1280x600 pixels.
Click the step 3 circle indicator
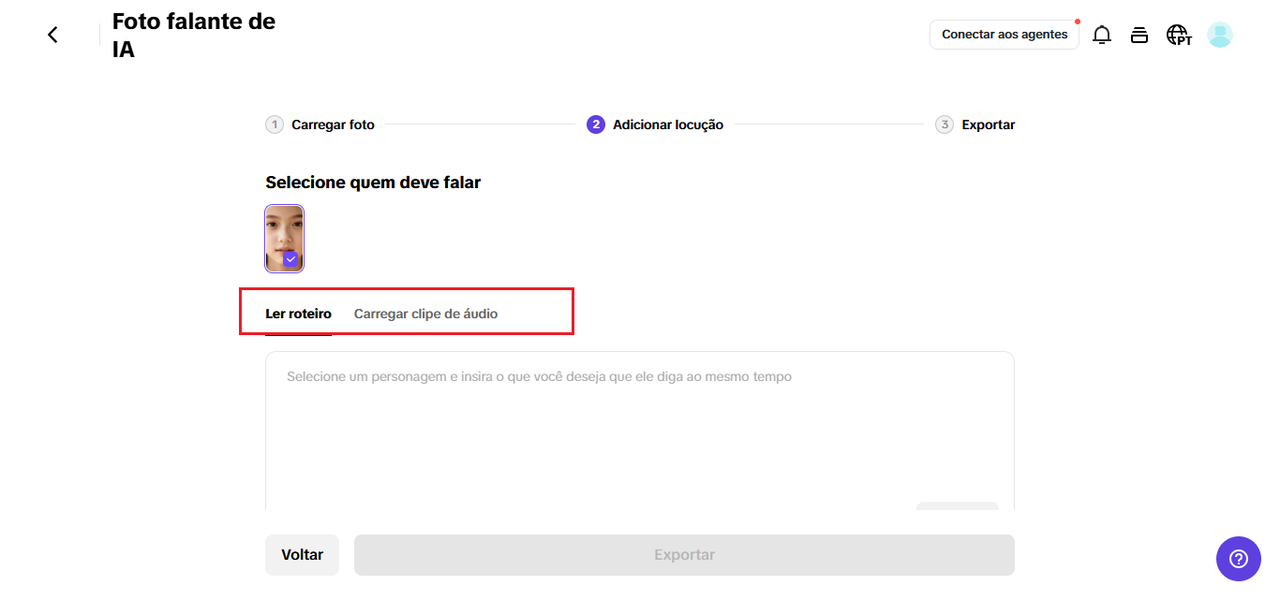point(944,125)
